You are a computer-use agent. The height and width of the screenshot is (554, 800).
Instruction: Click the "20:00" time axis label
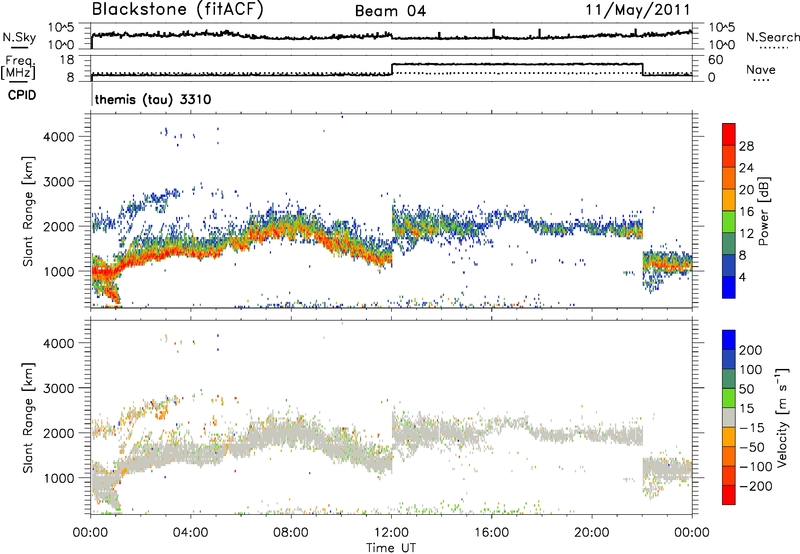(x=591, y=533)
